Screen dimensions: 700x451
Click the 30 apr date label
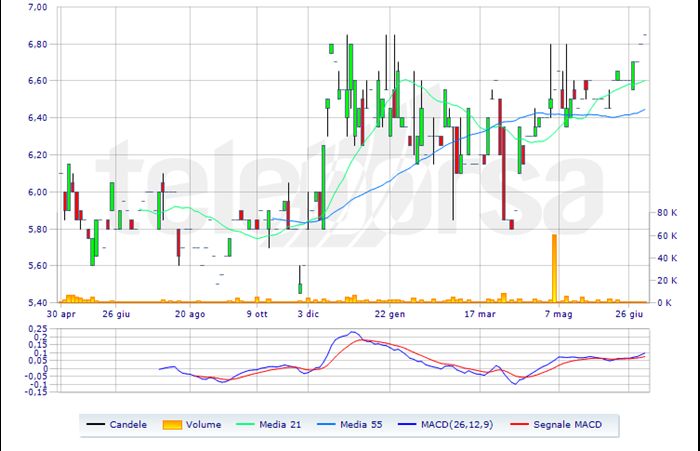61,314
